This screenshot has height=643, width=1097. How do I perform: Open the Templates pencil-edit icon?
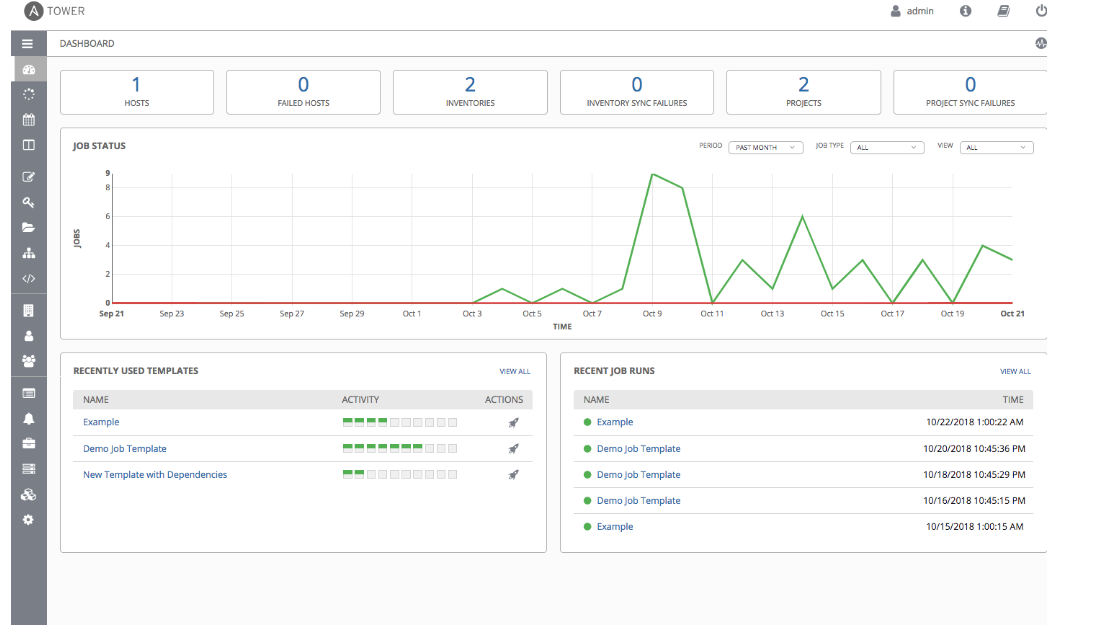[x=29, y=177]
